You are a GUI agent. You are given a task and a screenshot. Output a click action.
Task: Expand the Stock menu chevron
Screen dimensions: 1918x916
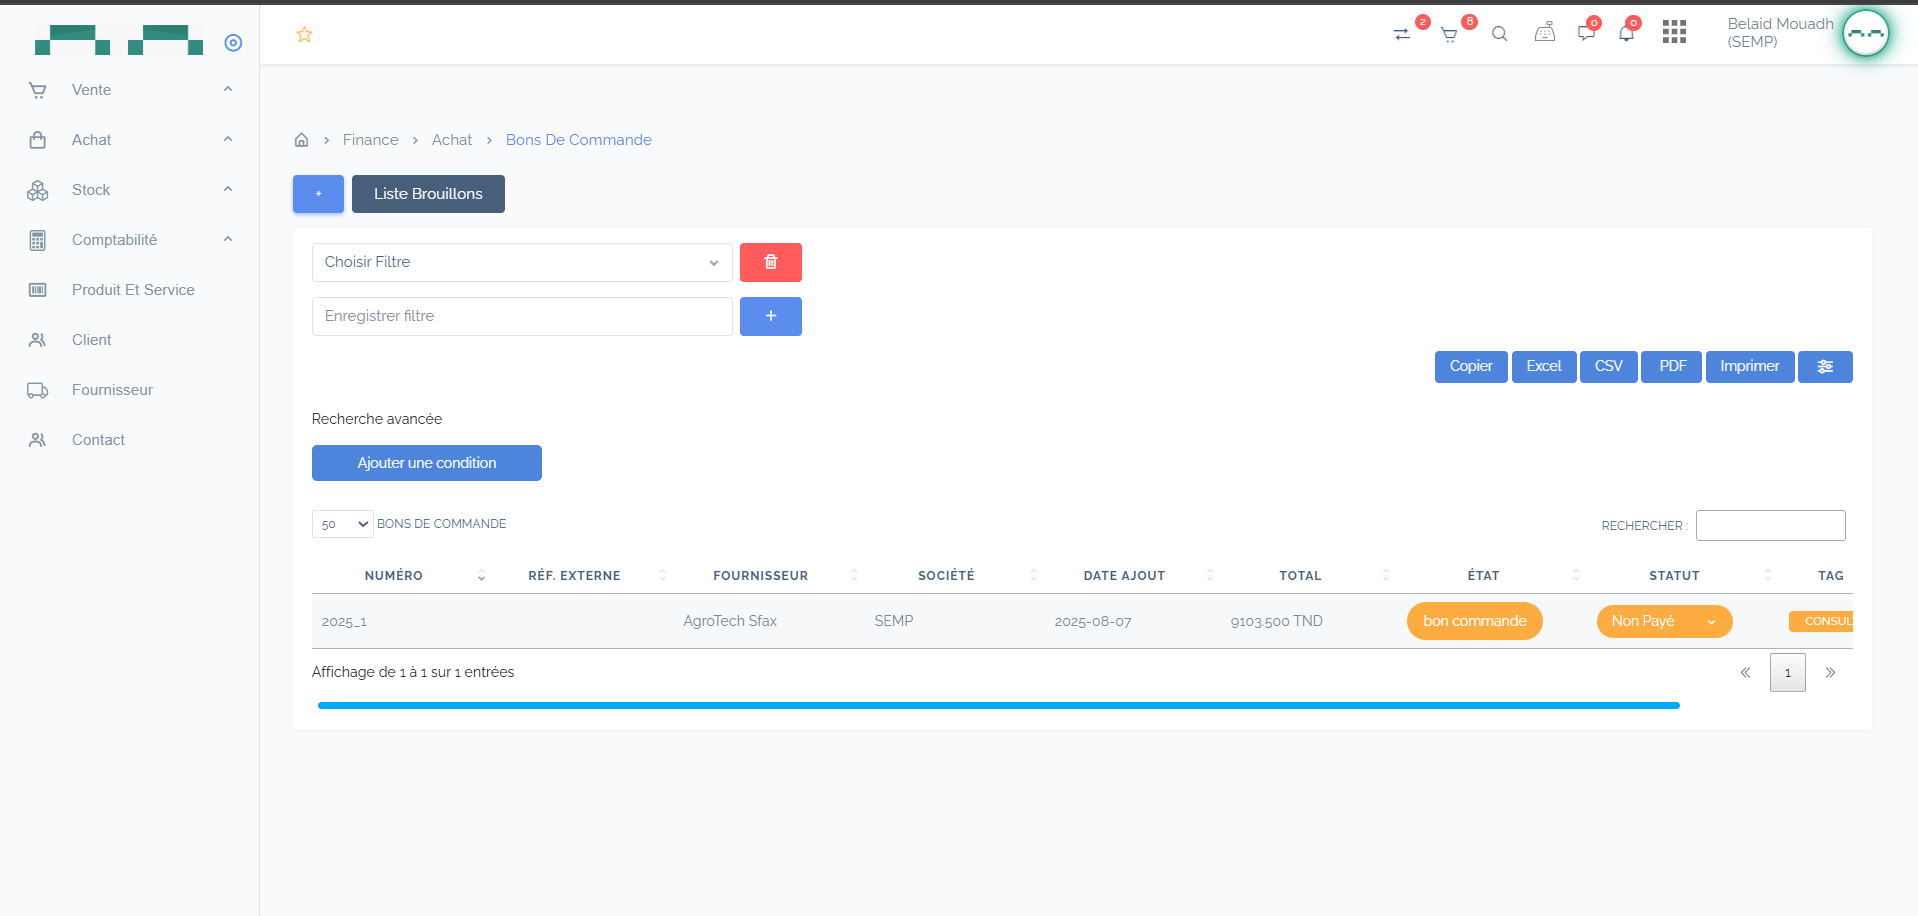point(228,189)
